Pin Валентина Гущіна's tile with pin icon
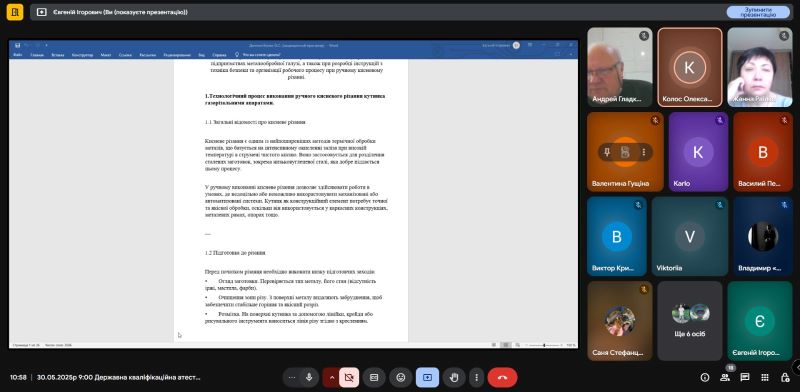 click(607, 152)
